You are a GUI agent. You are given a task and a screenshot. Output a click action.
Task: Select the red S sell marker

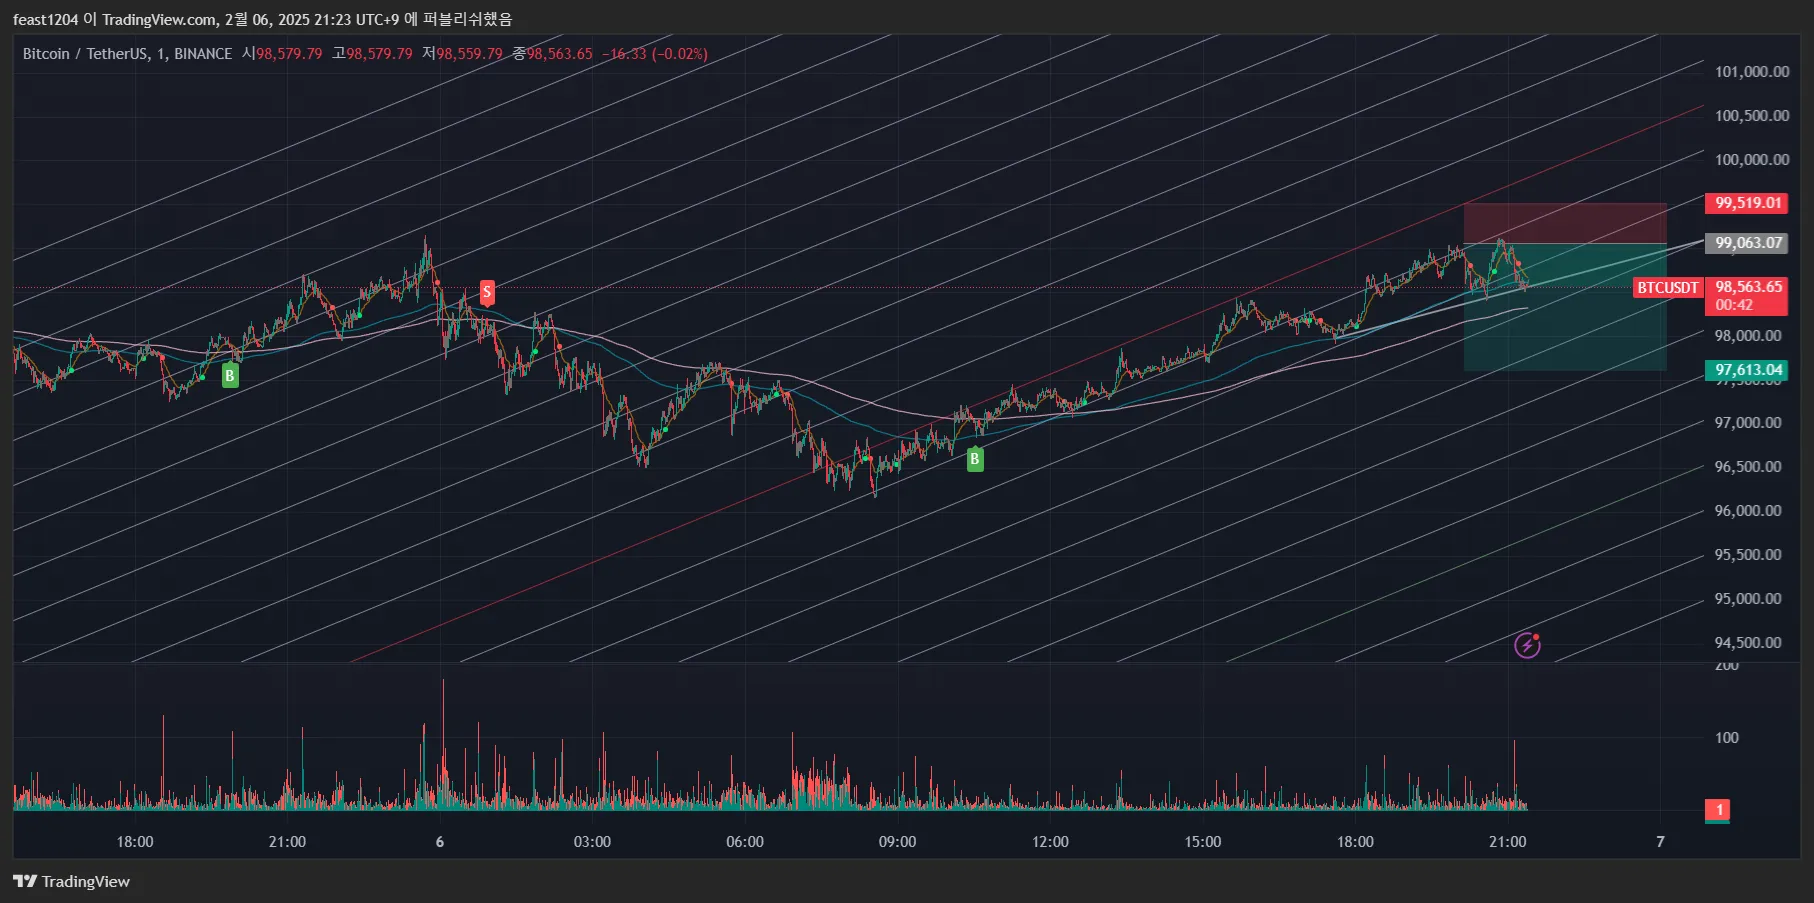[x=487, y=292]
